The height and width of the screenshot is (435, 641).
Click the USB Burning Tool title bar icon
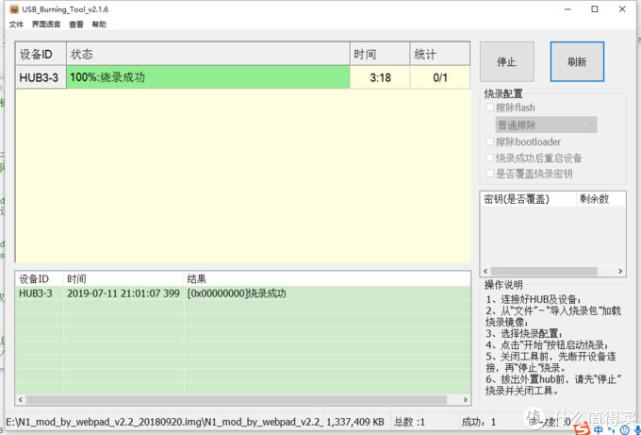pyautogui.click(x=14, y=9)
